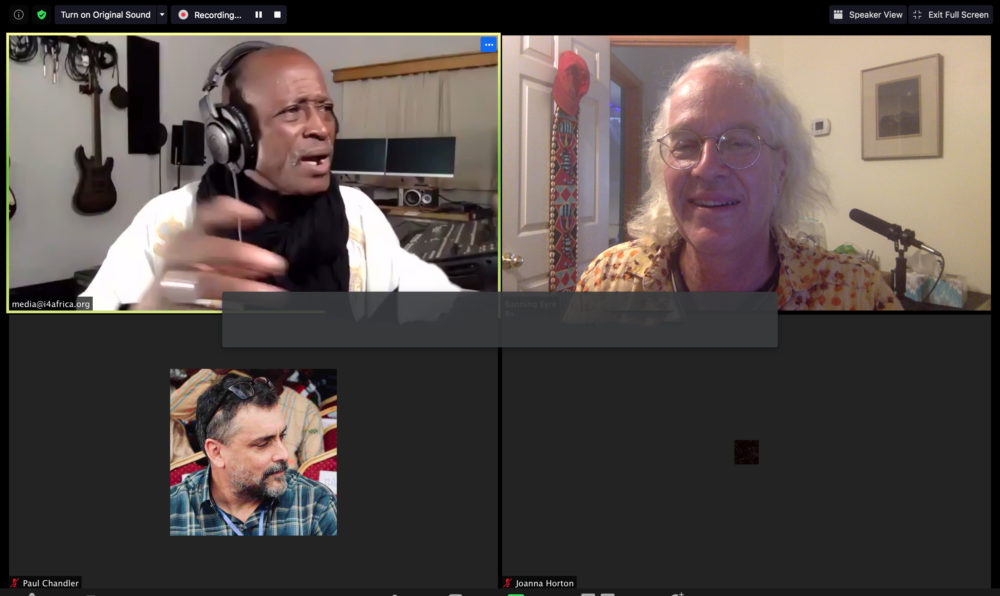1000x596 pixels.
Task: Pause the recording
Action: 258,15
